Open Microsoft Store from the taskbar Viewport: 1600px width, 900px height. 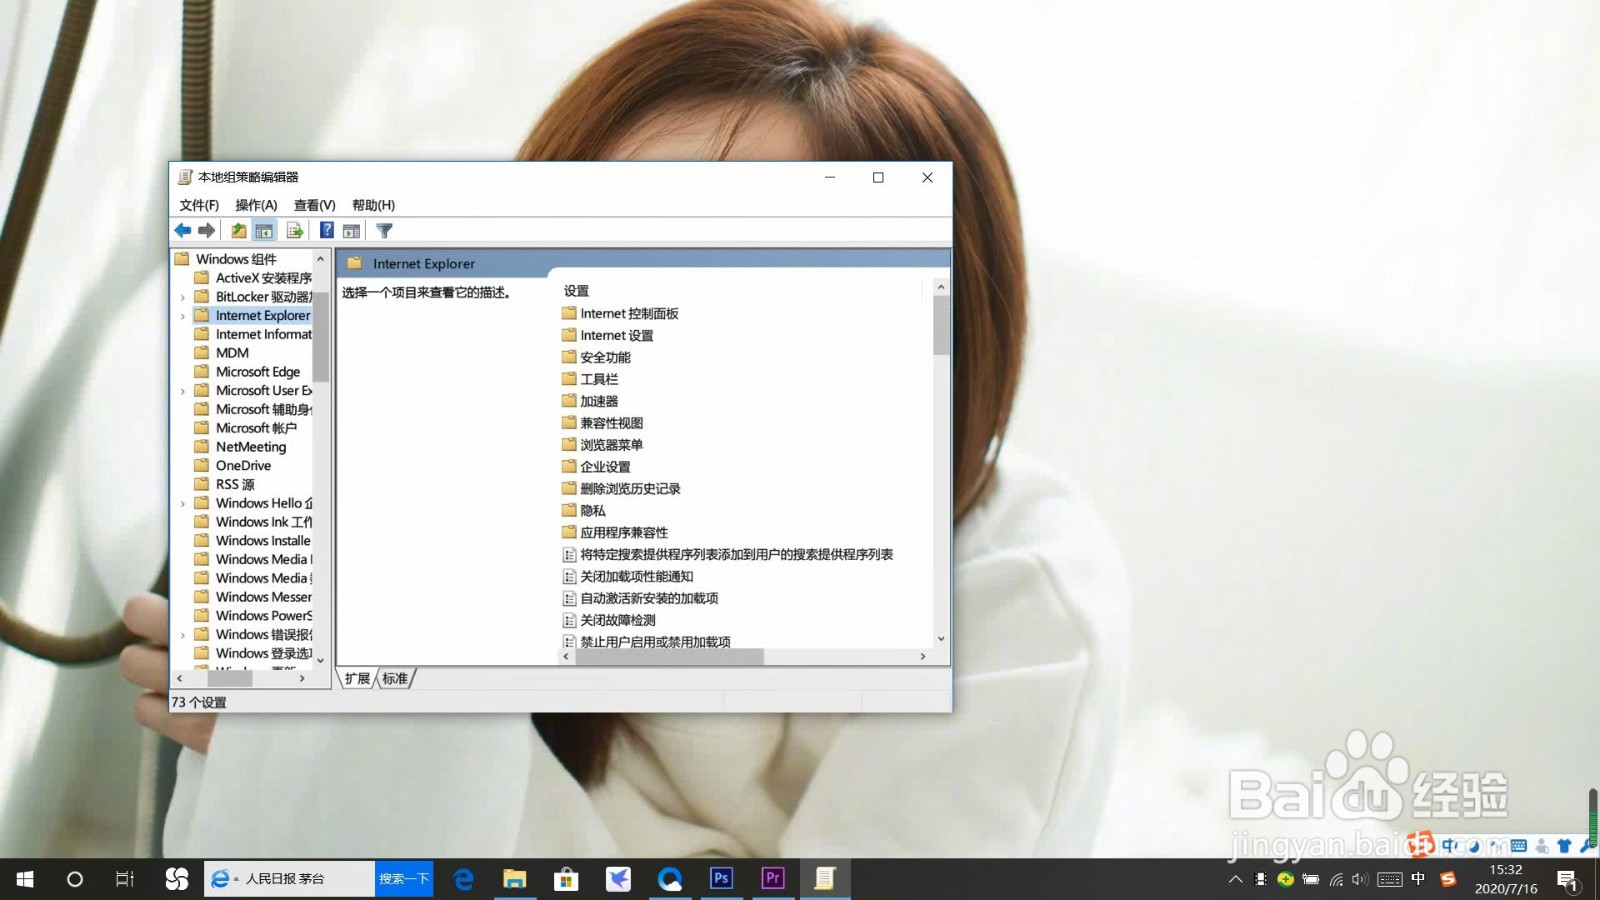(566, 879)
